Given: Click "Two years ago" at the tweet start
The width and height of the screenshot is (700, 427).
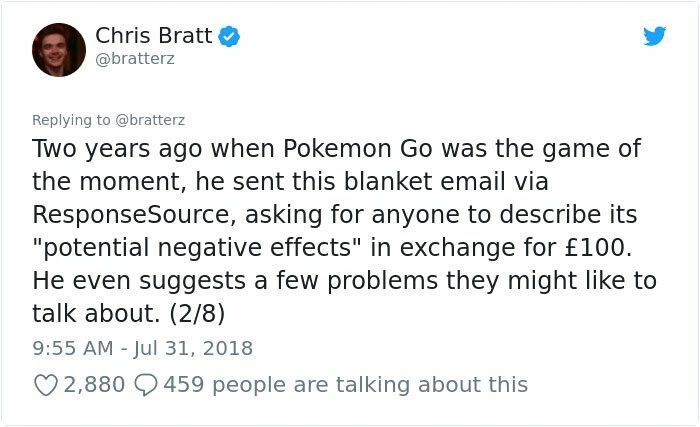Looking at the screenshot, I should (x=117, y=149).
